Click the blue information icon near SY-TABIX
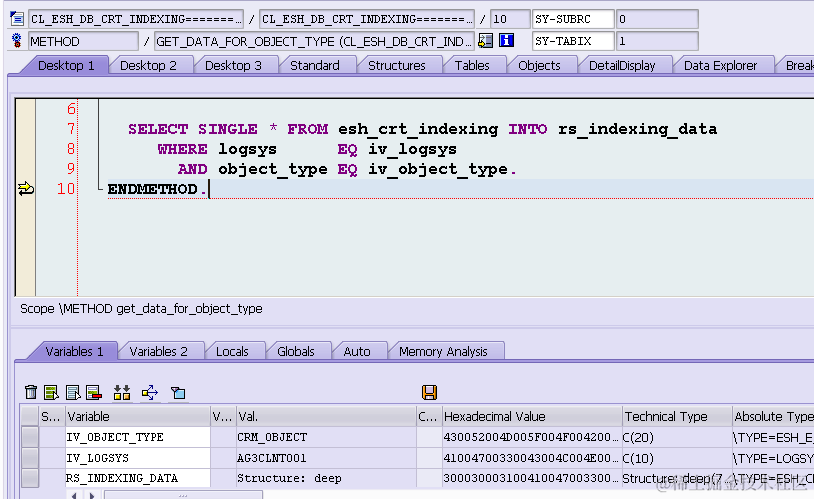Image resolution: width=814 pixels, height=499 pixels. (x=506, y=41)
